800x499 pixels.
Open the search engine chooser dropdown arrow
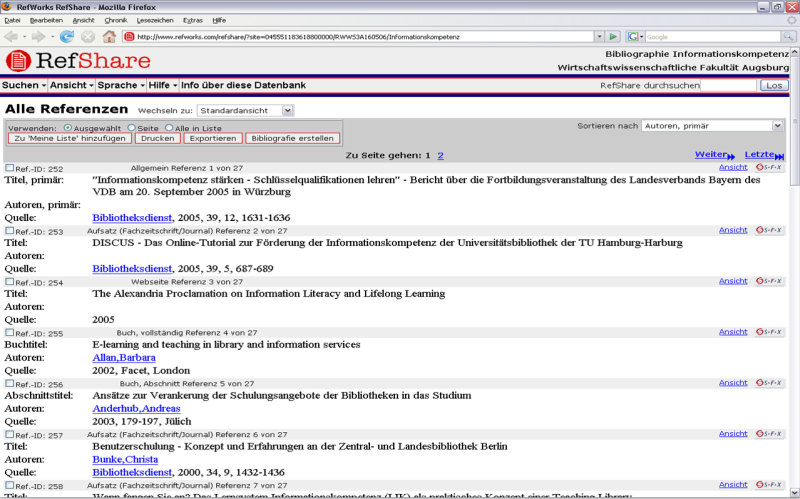[x=641, y=37]
